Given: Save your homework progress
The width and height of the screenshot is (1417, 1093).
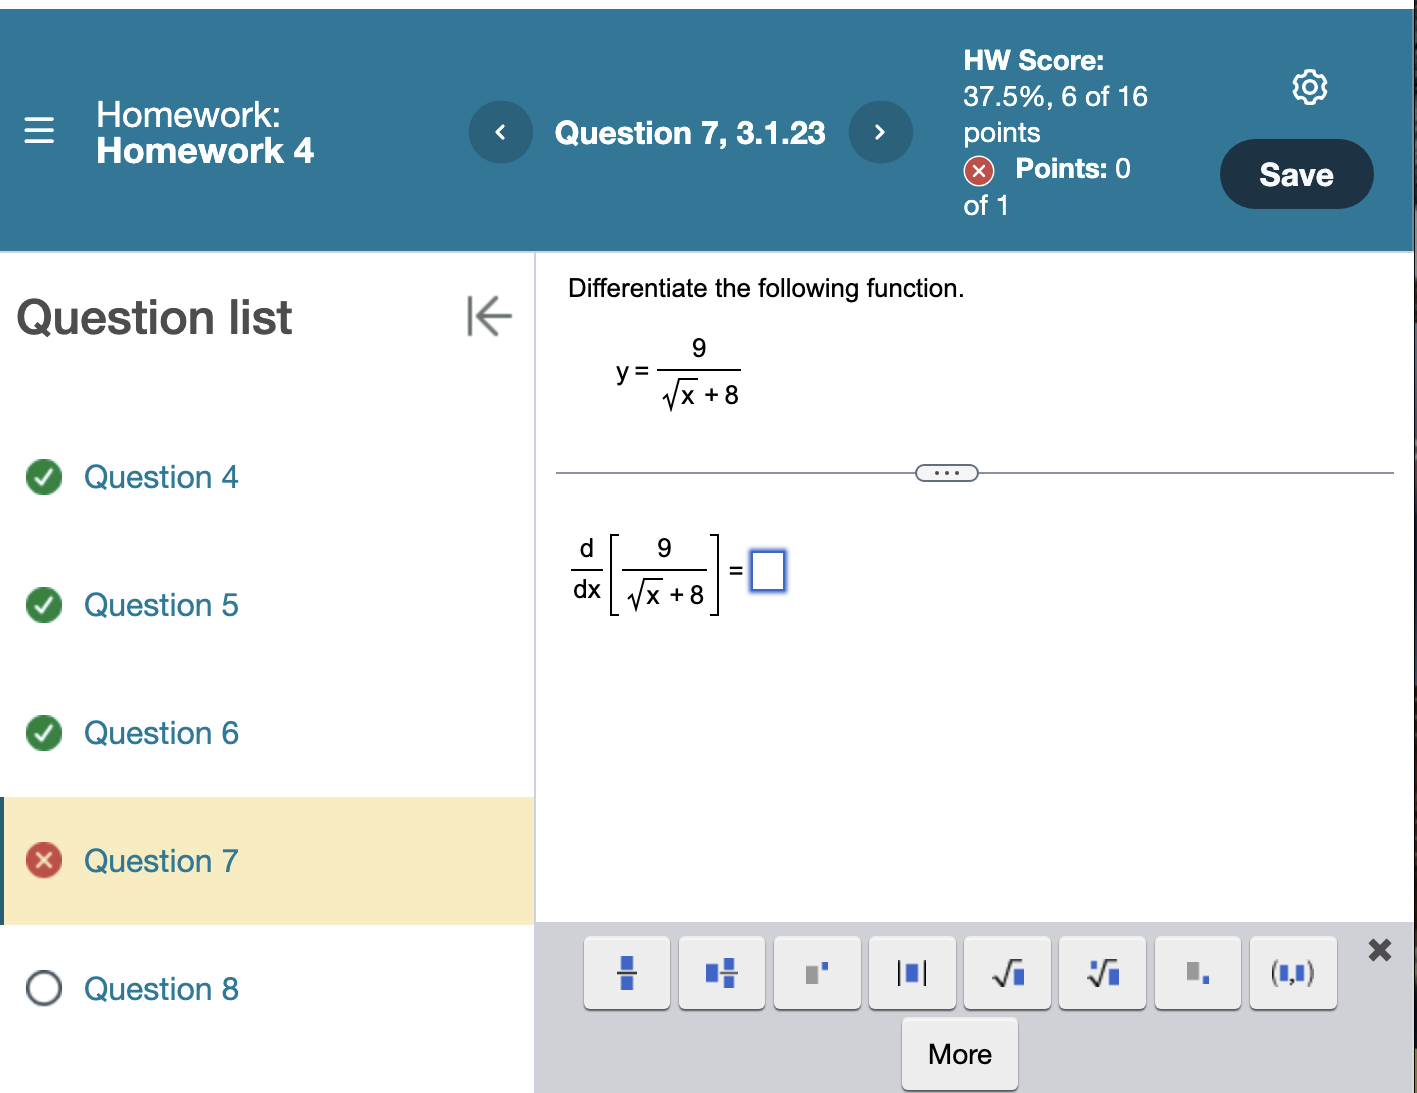Looking at the screenshot, I should 1296,174.
